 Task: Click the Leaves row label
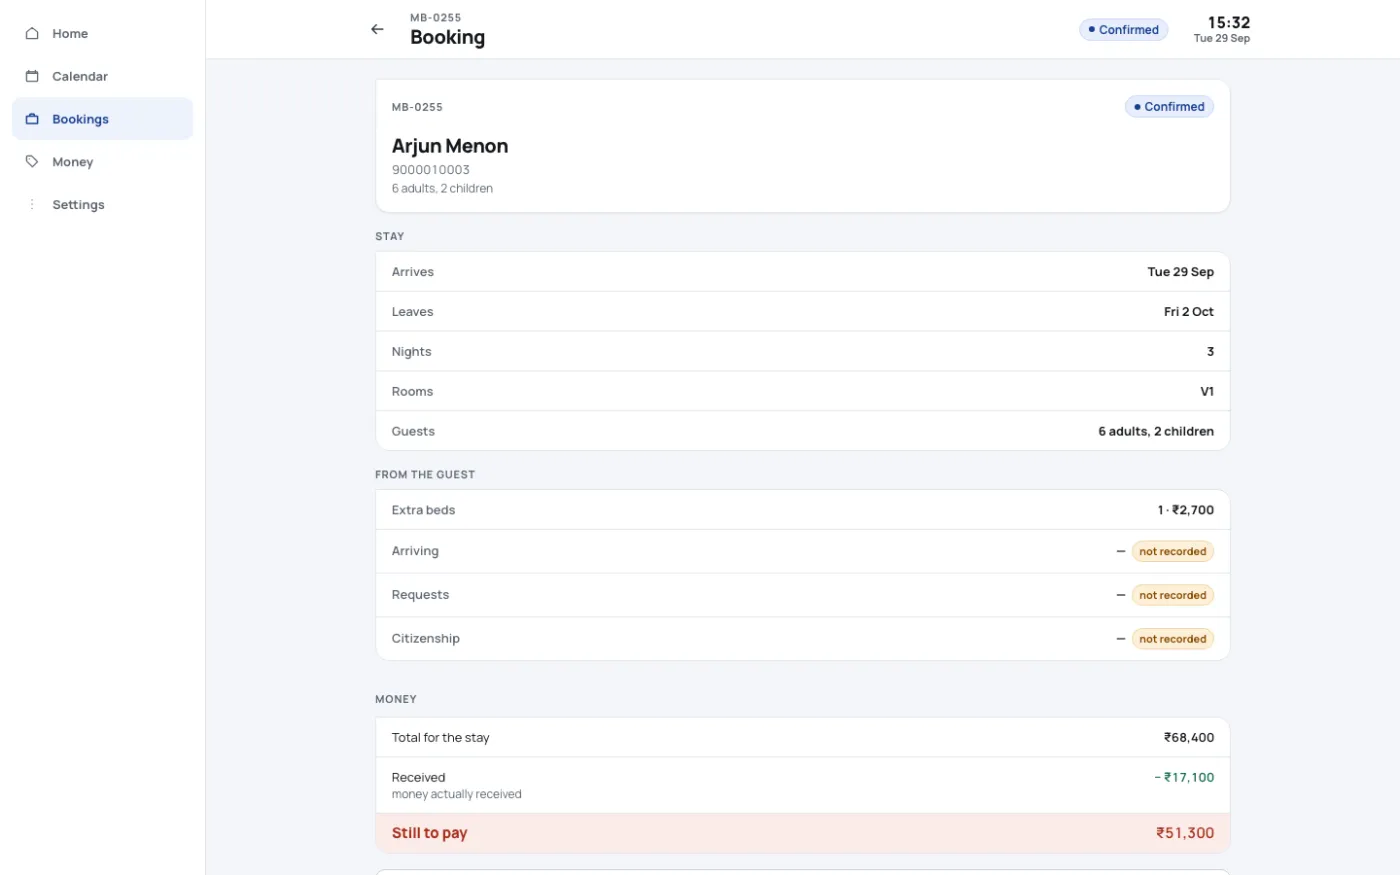click(x=413, y=312)
